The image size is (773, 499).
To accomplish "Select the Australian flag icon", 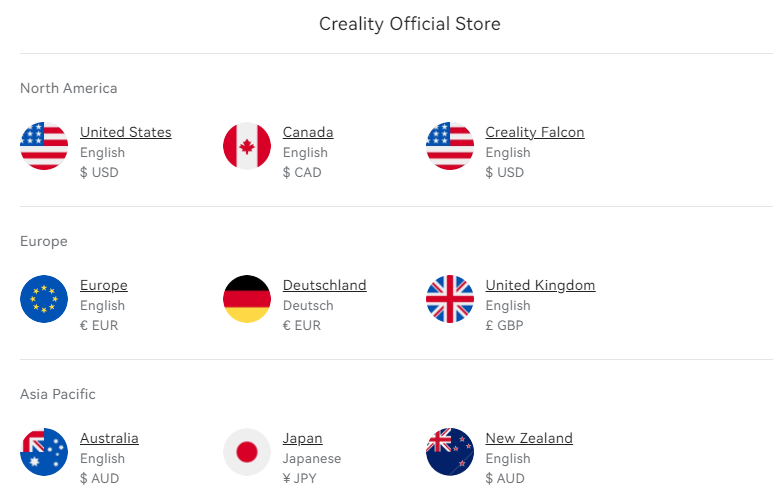I will 44,452.
